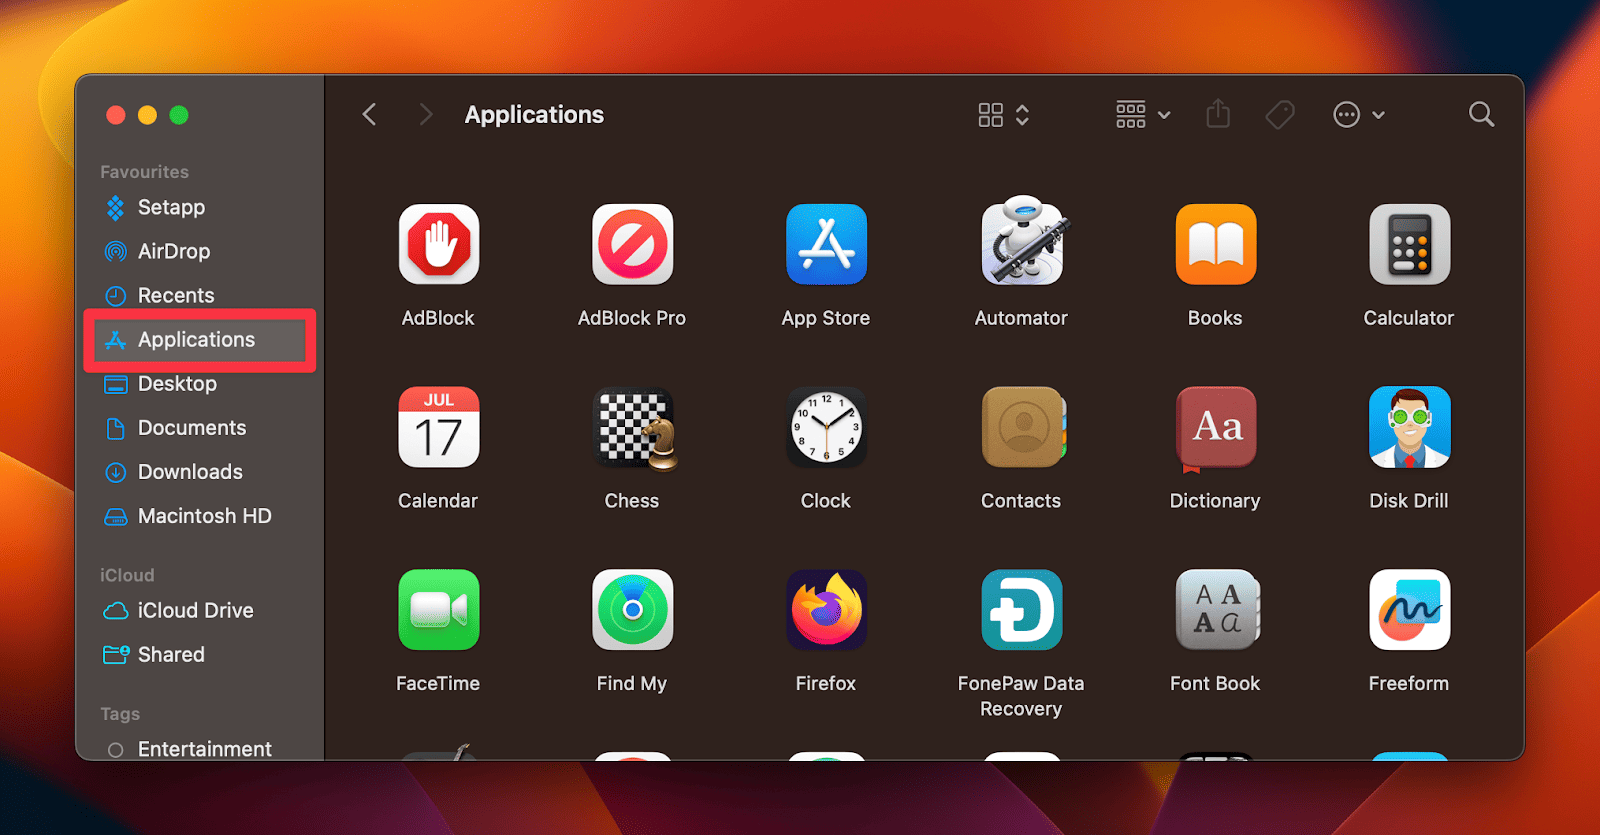This screenshot has width=1600, height=835.
Task: Select the AdBlock Pro app icon
Action: (632, 245)
